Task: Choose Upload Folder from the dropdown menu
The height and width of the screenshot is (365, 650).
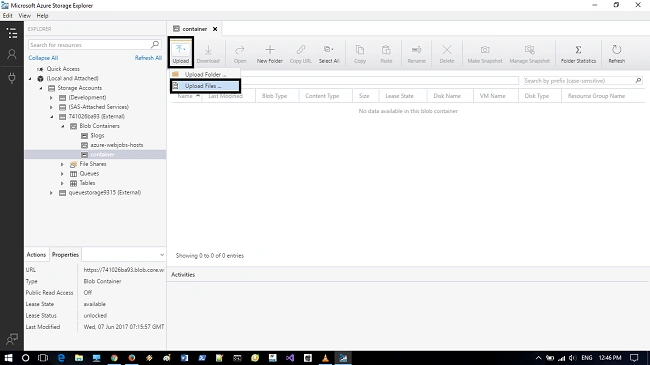Action: click(x=205, y=74)
